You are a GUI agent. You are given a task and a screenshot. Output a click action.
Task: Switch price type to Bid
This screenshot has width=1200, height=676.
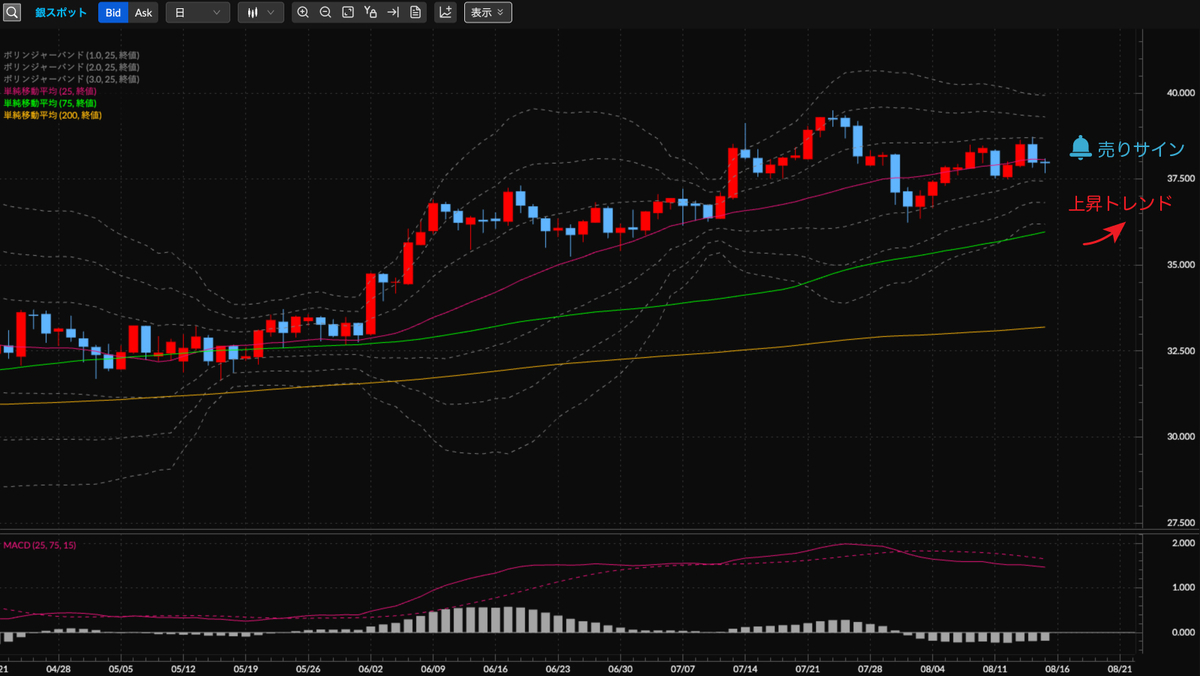113,13
